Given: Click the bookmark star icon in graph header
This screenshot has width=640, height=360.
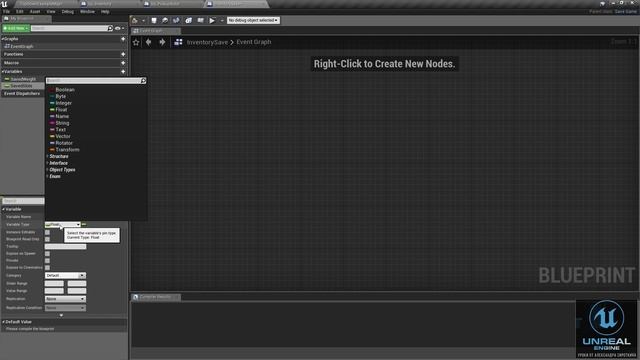Looking at the screenshot, I should coord(136,42).
